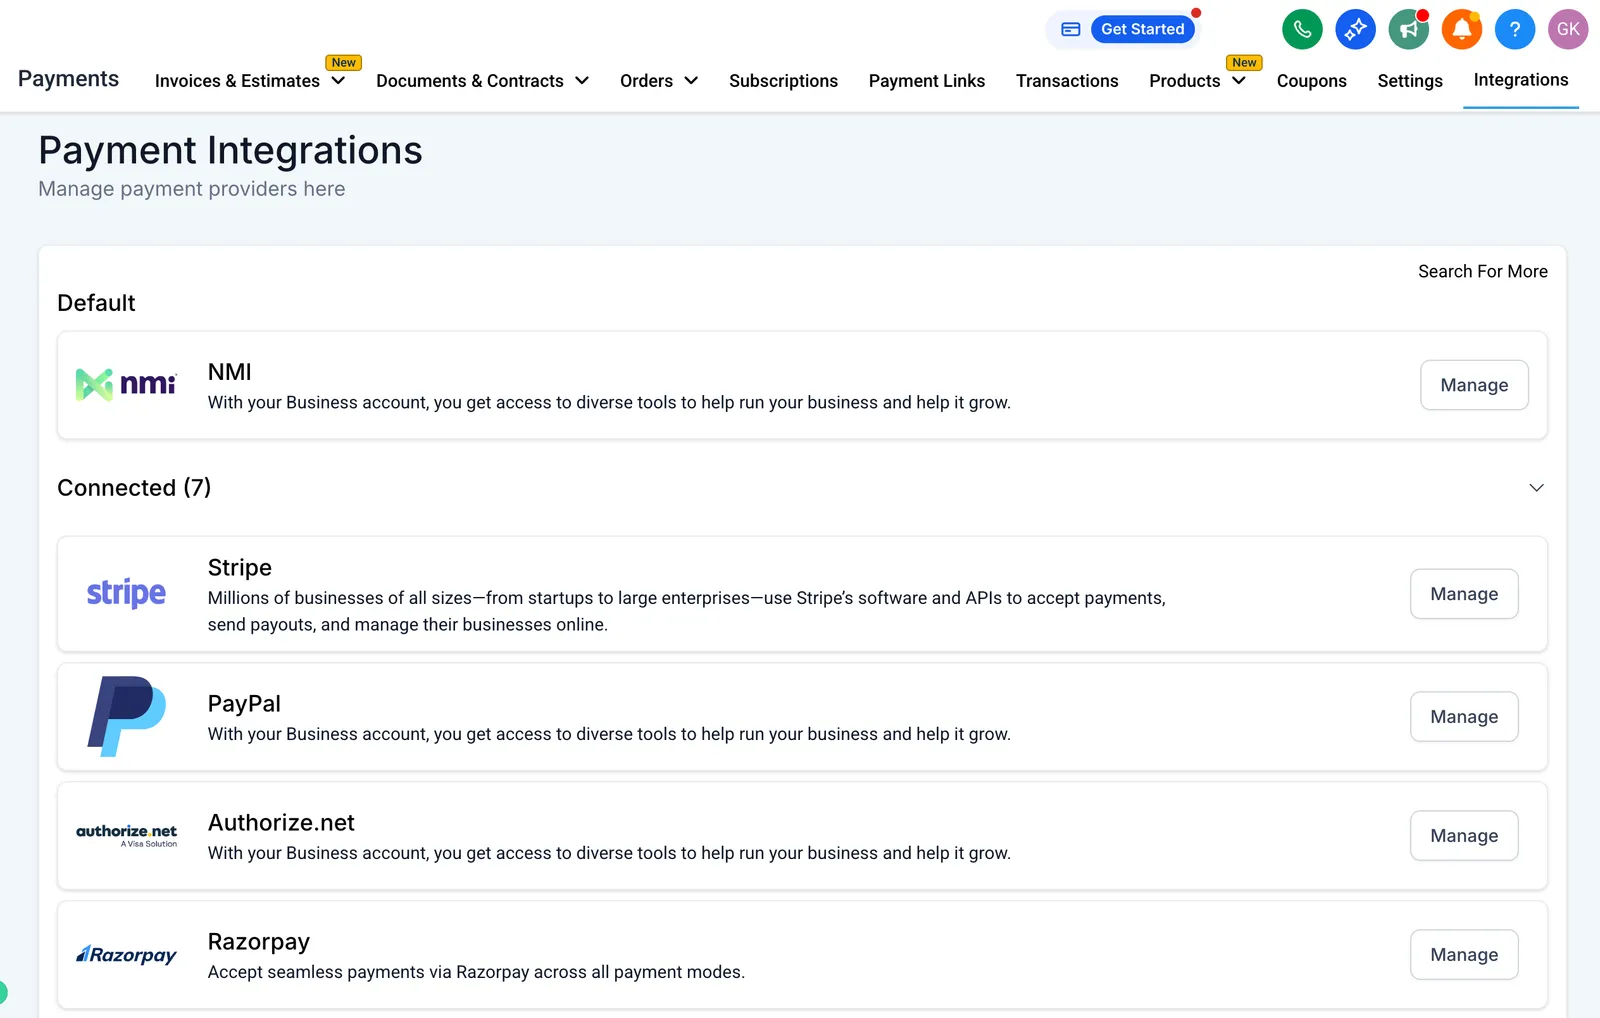Click the Default section heading
Image resolution: width=1600 pixels, height=1018 pixels.
tap(96, 303)
